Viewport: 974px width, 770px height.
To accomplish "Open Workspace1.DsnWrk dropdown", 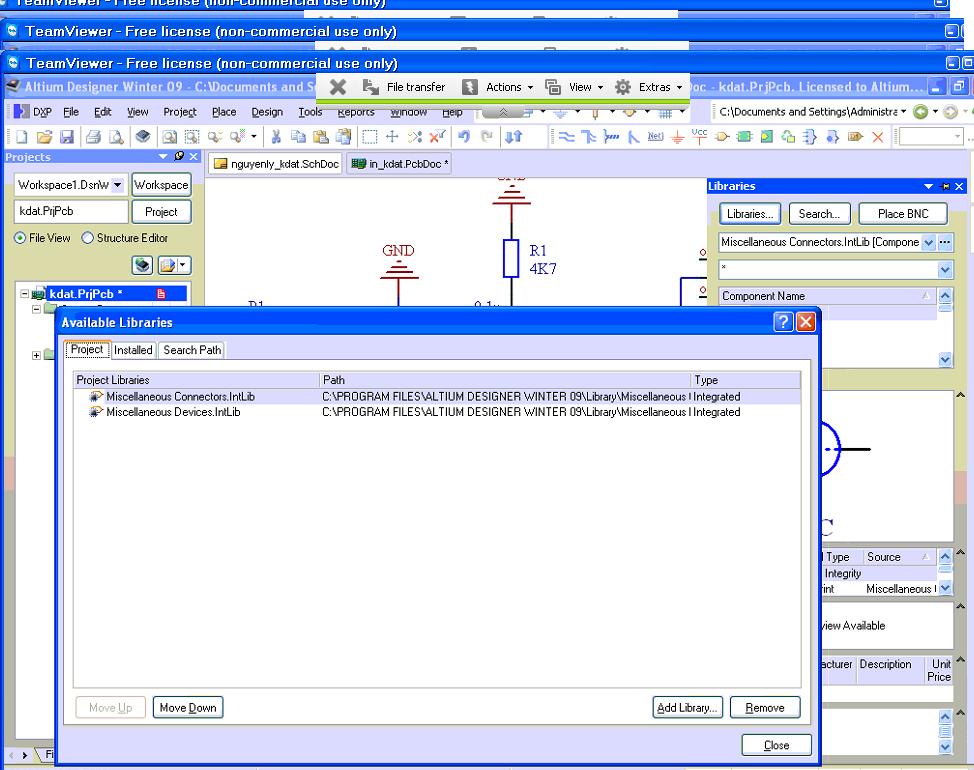I will pos(117,185).
